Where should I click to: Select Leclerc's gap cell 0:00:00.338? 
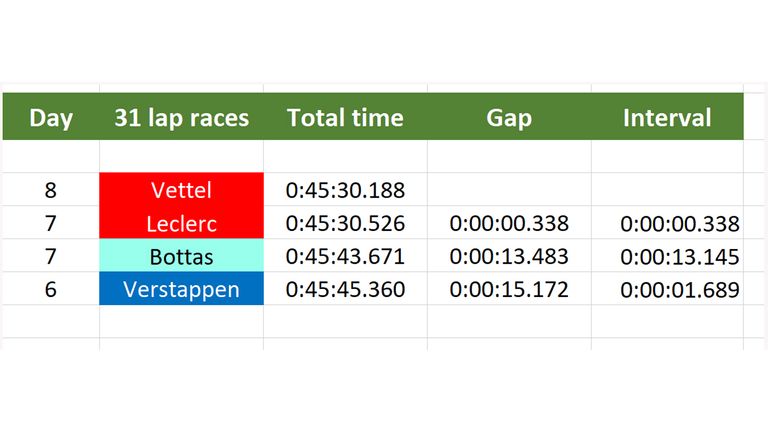click(x=509, y=222)
